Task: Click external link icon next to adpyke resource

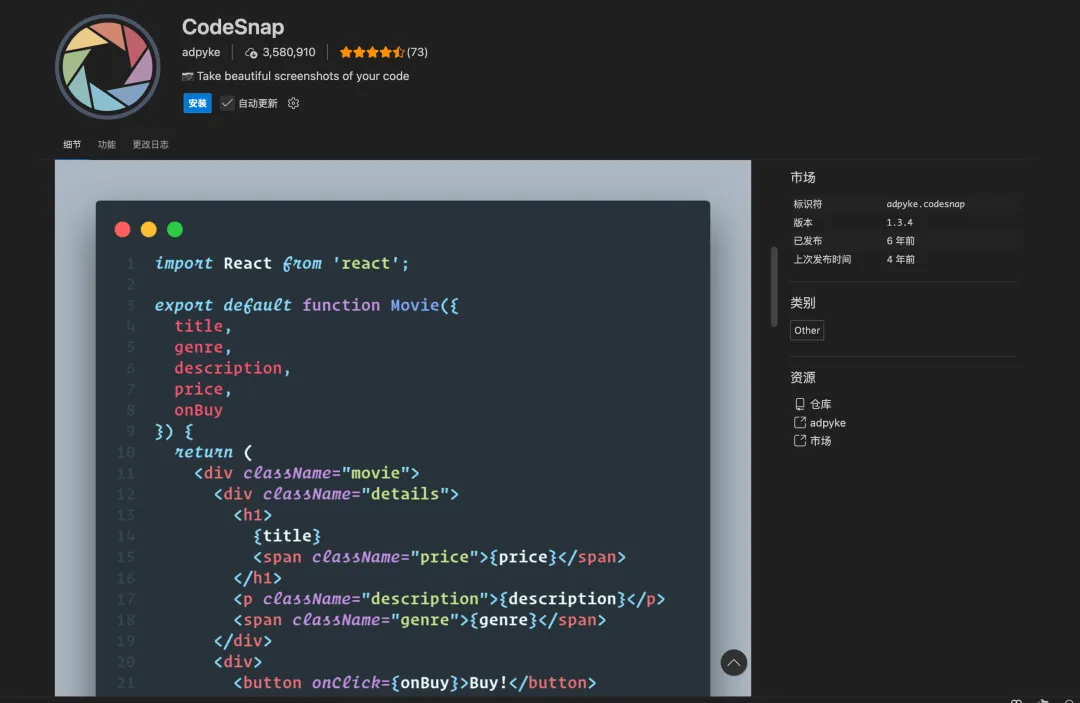Action: coord(800,423)
